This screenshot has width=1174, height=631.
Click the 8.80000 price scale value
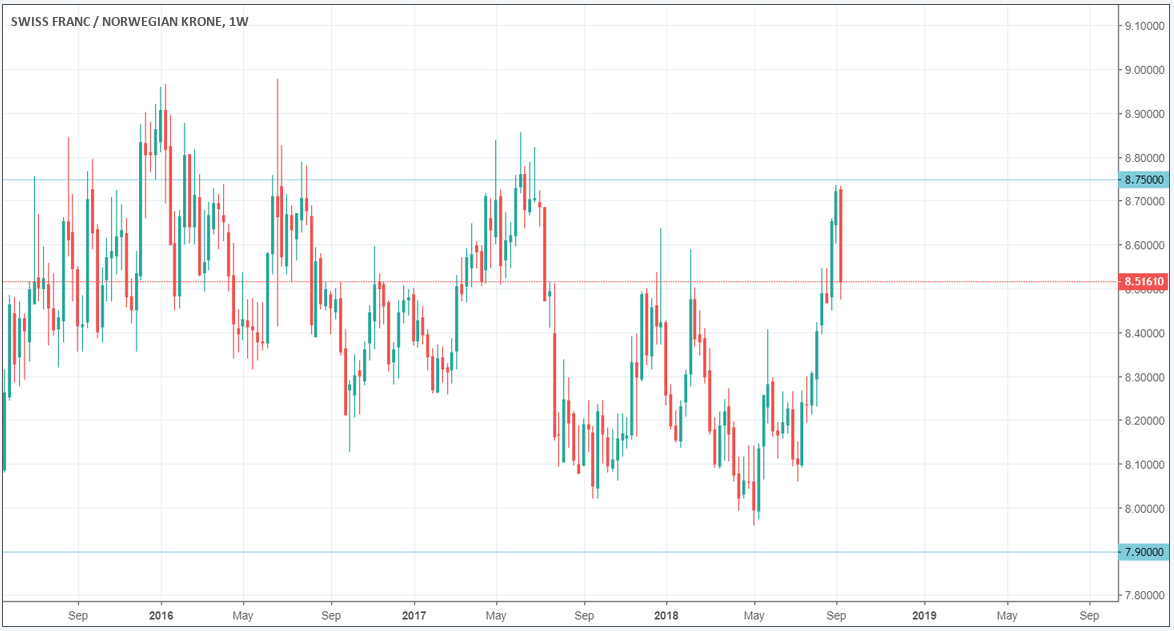pyautogui.click(x=1145, y=158)
